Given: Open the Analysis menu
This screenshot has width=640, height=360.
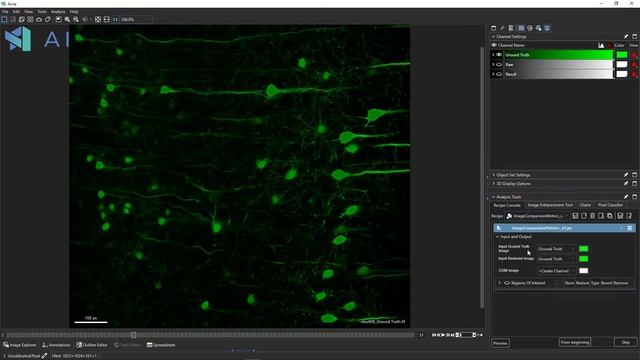Looking at the screenshot, I should [x=58, y=12].
